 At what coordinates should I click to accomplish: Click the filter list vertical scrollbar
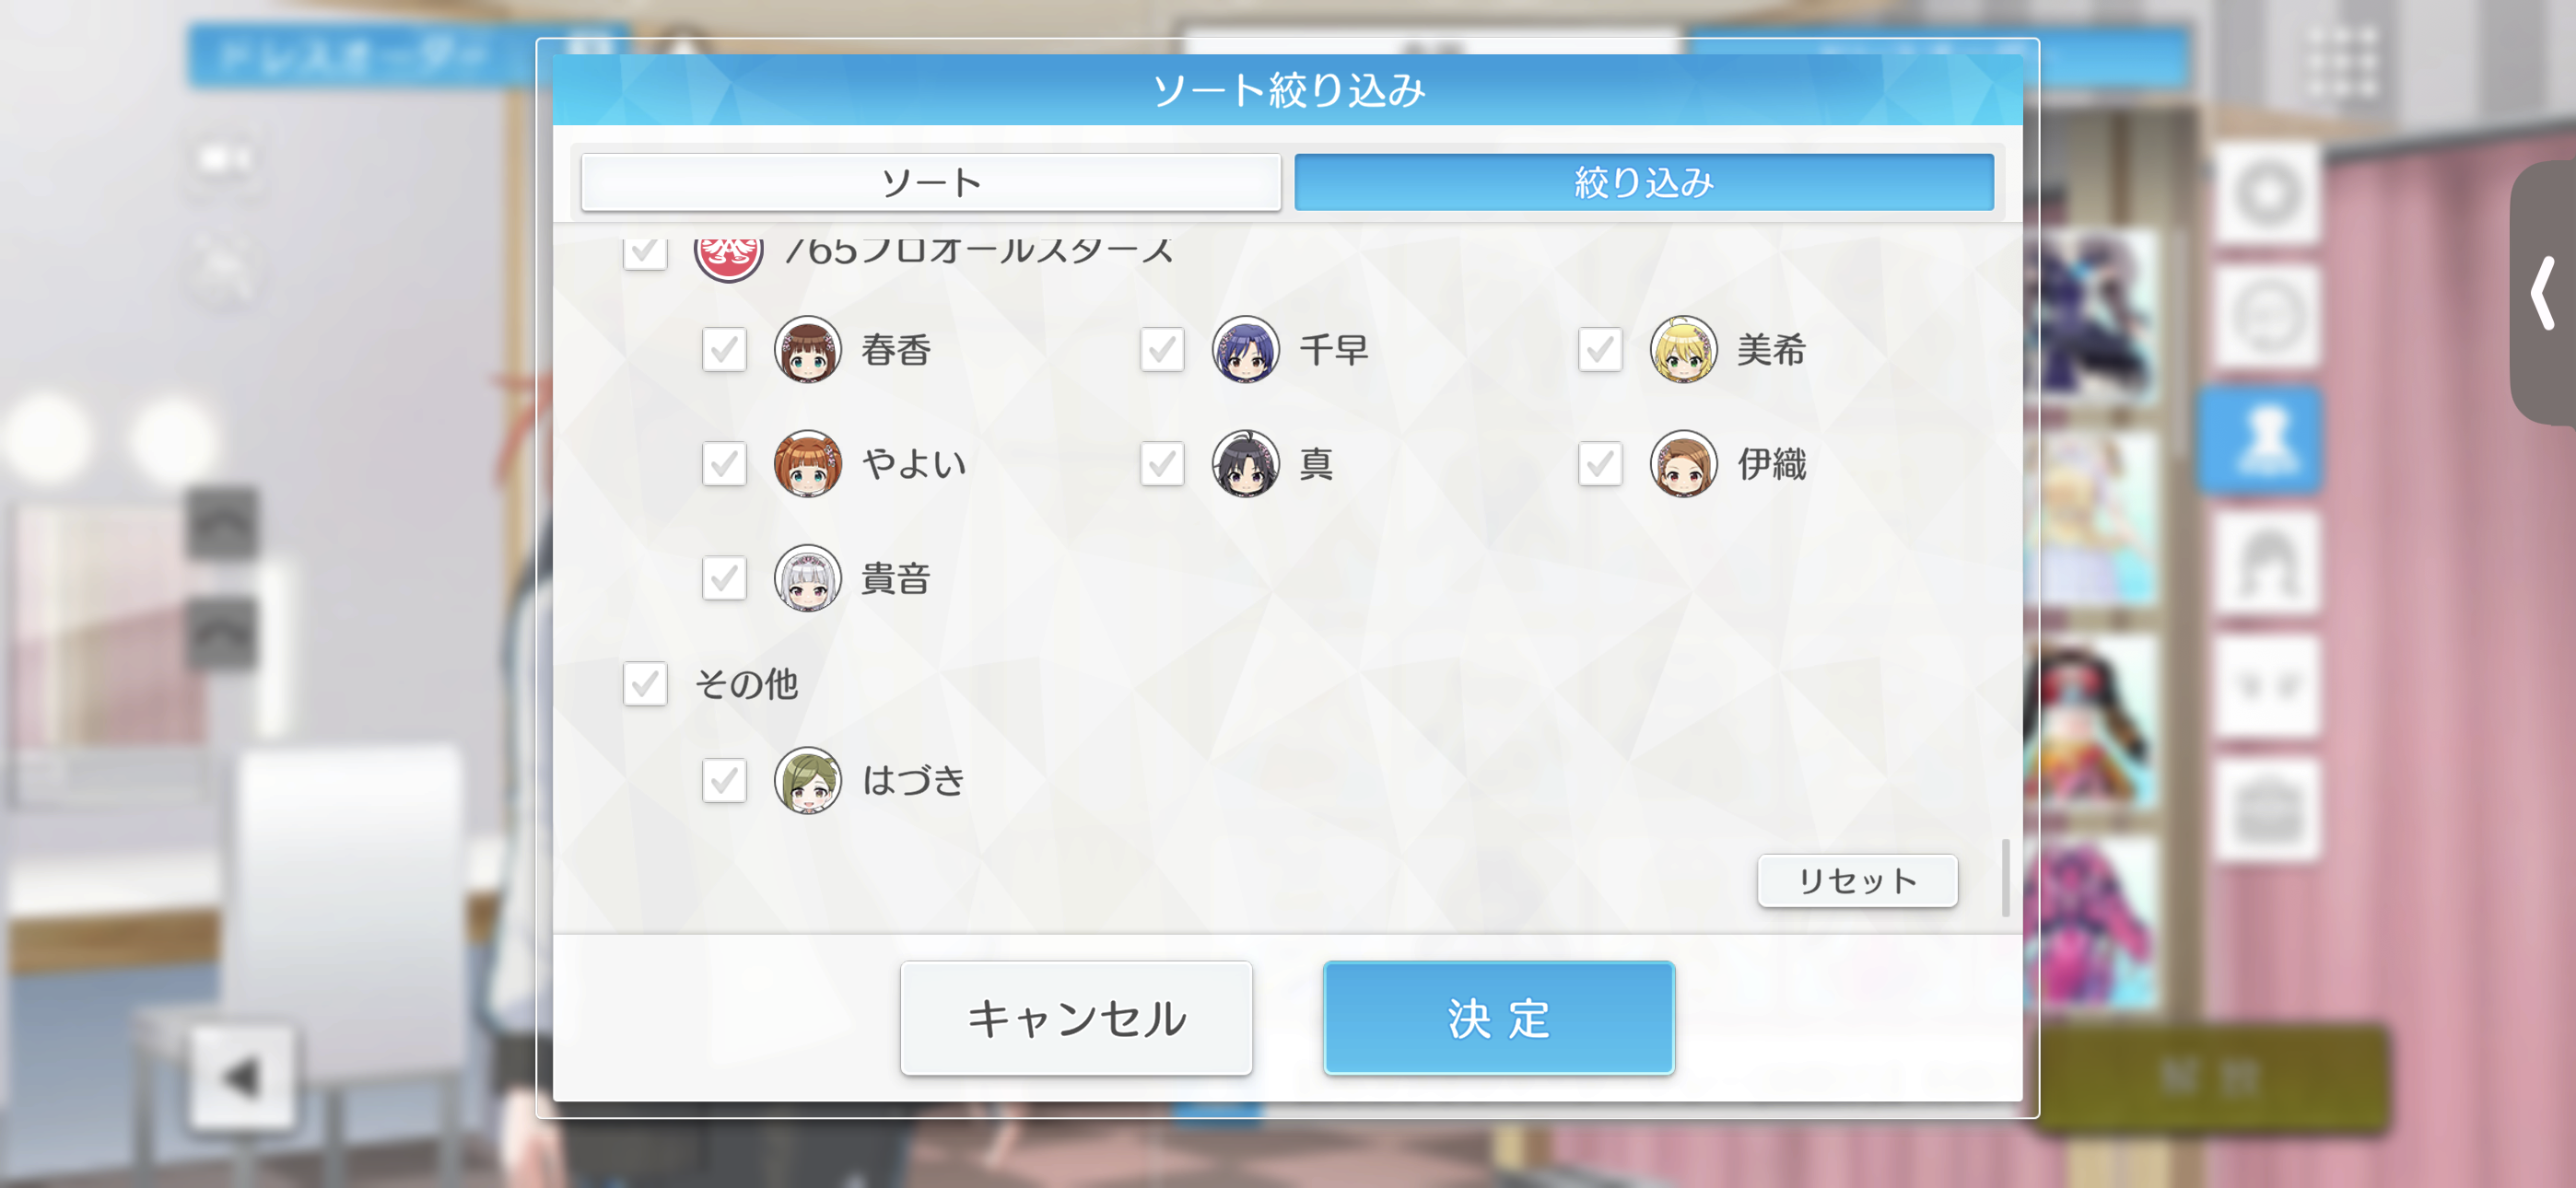pos(2005,877)
